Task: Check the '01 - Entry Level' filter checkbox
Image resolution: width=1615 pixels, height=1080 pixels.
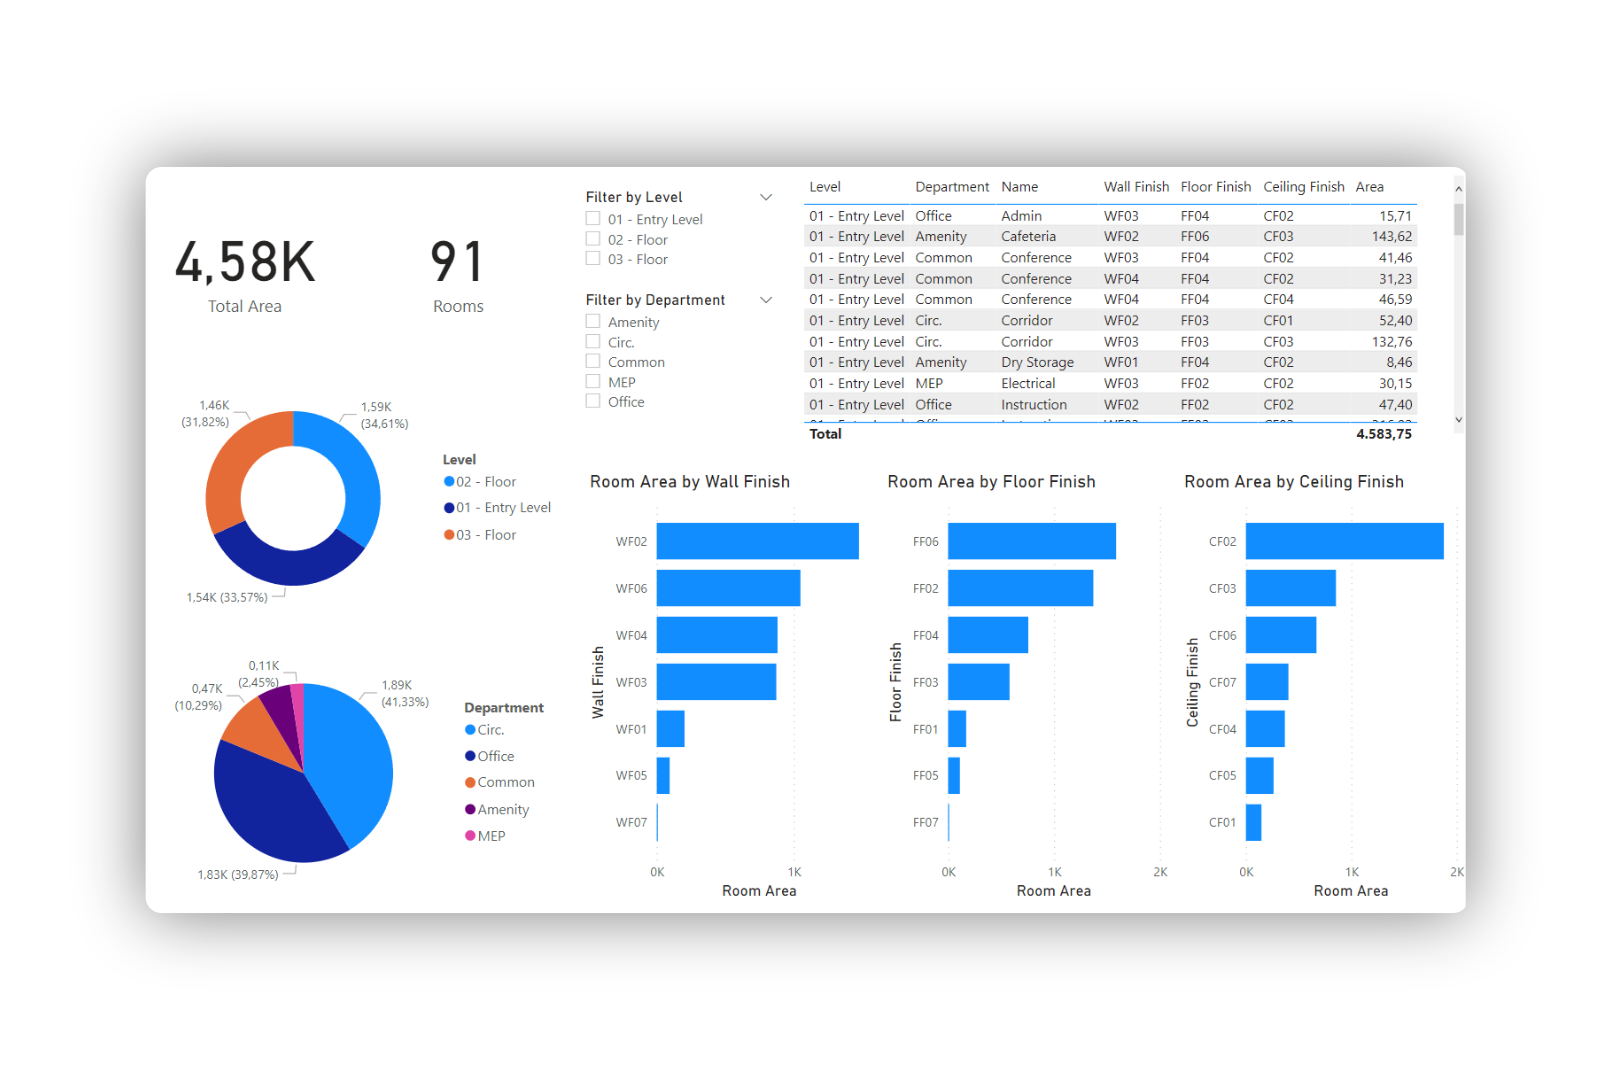Action: coord(593,219)
